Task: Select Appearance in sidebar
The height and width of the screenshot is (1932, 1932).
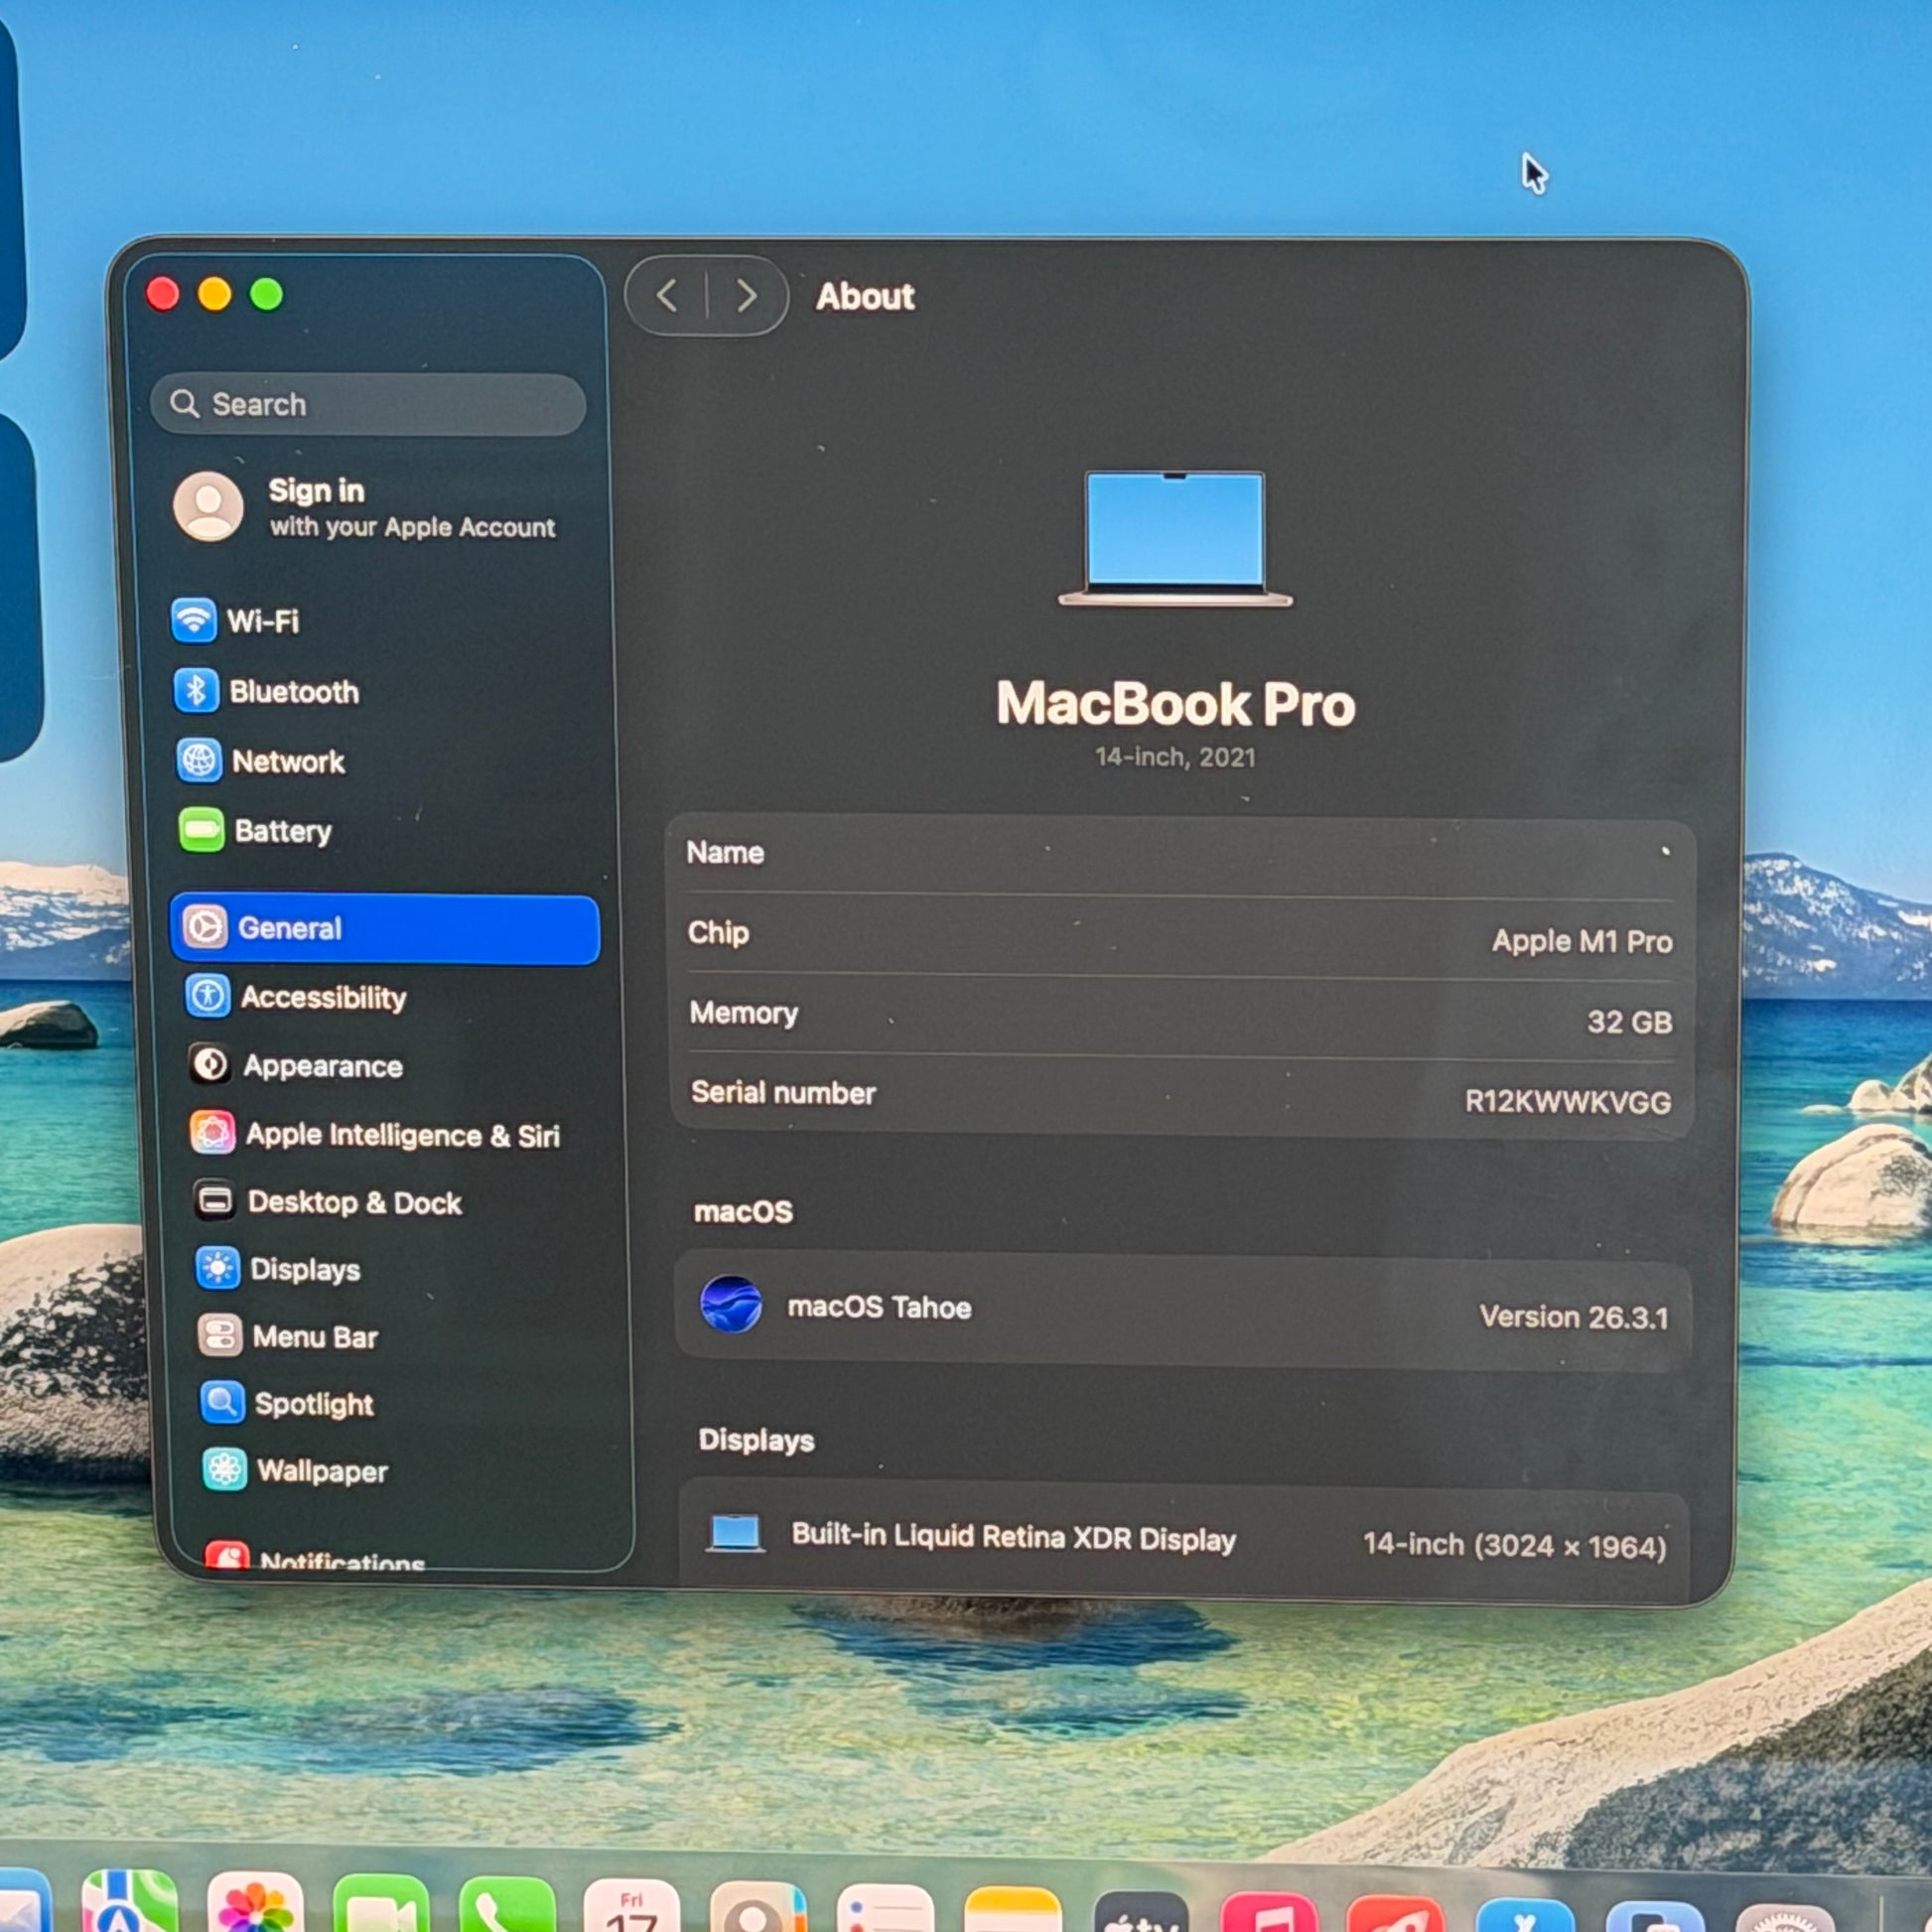Action: pos(321,1066)
